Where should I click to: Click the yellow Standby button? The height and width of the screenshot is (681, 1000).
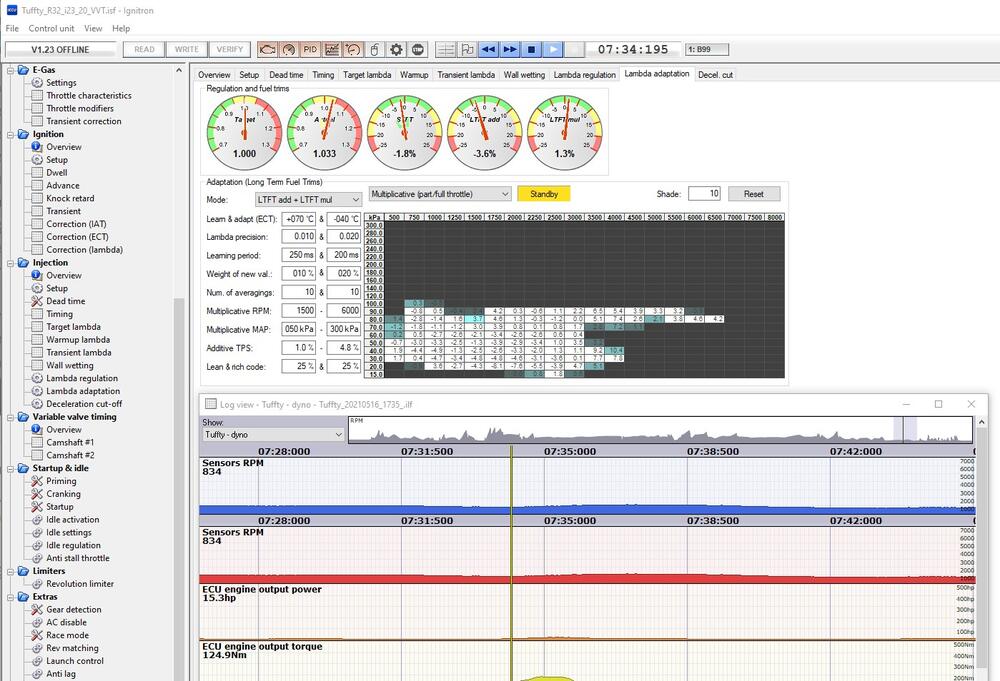(x=543, y=194)
